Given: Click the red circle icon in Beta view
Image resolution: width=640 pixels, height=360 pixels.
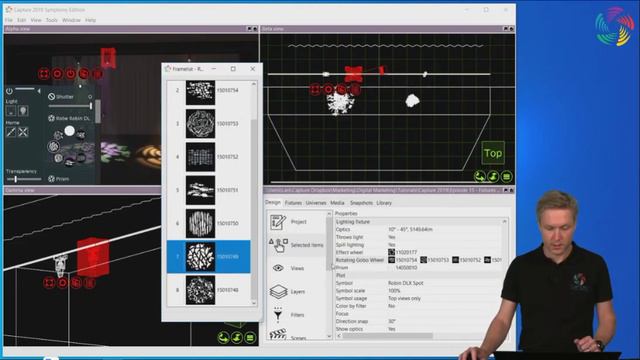Looking at the screenshot, I should (x=328, y=89).
